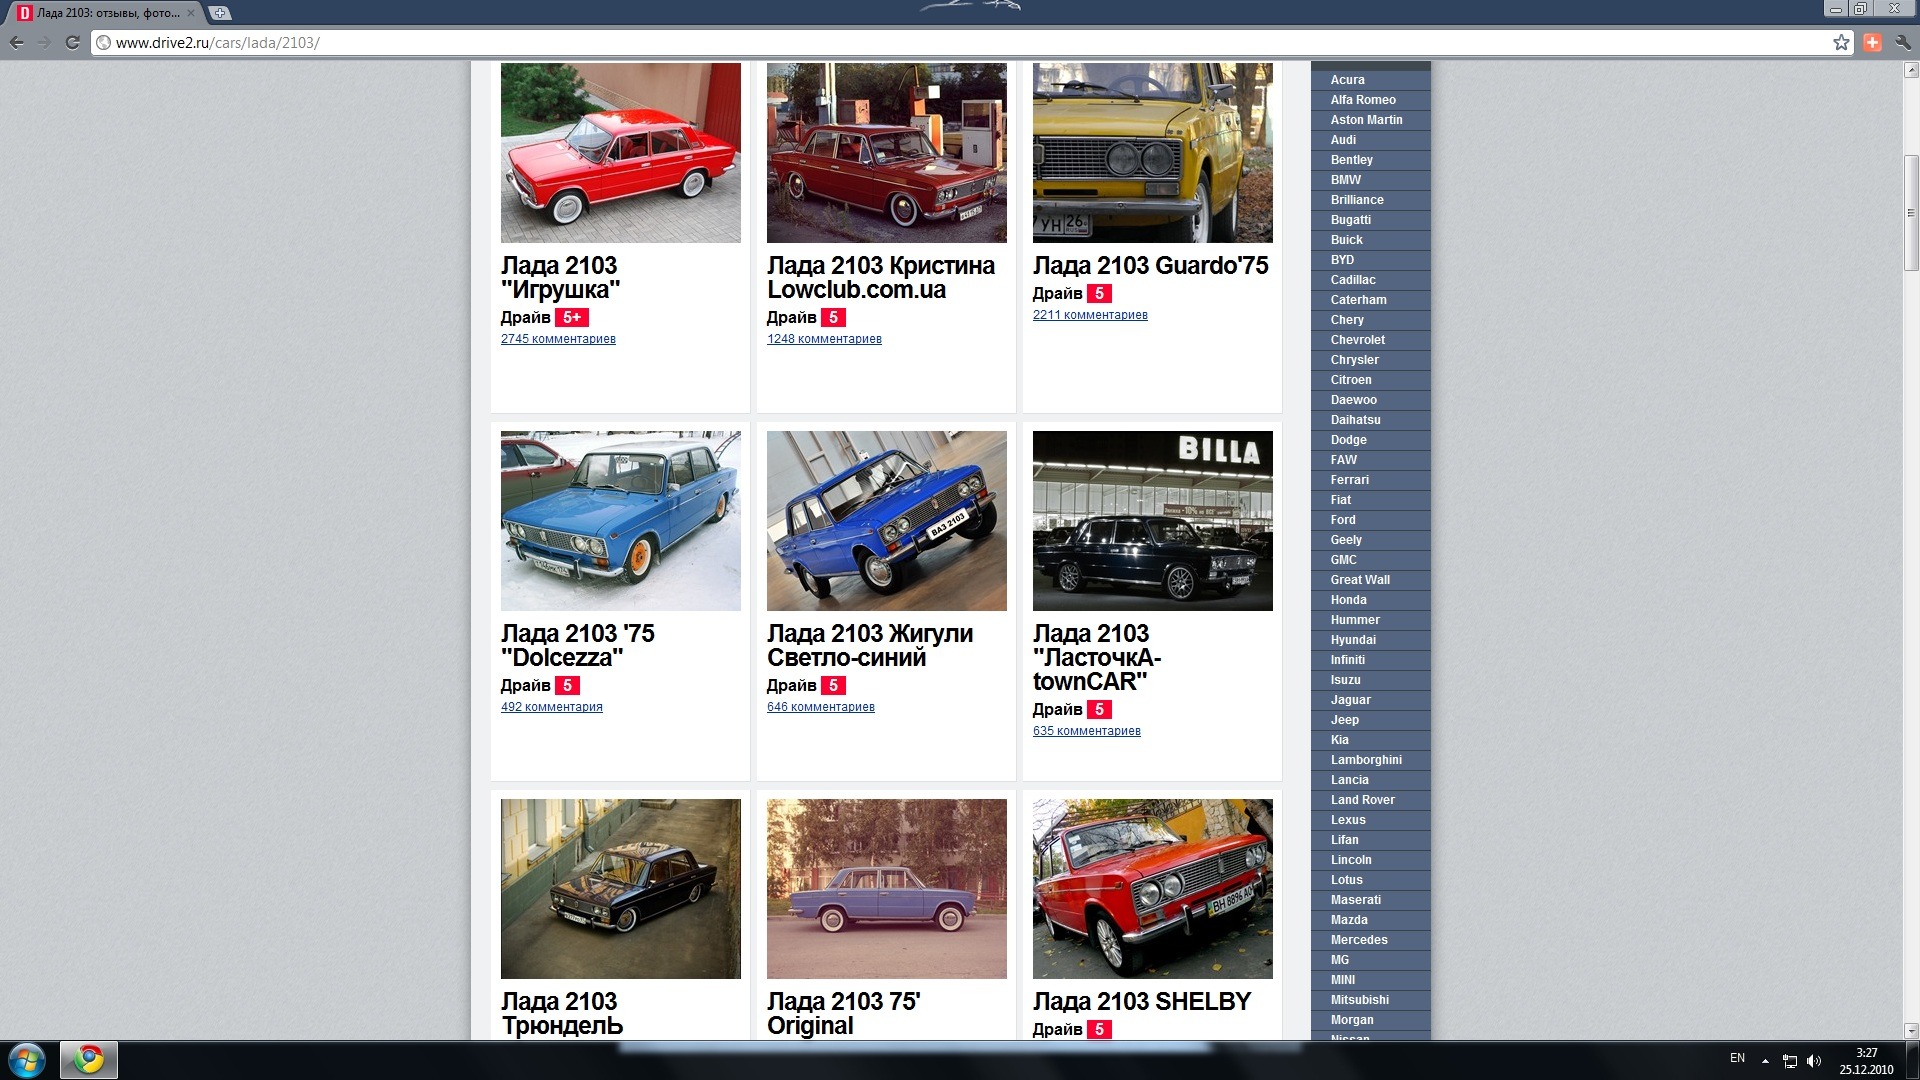
Task: Select Aston Martin brand
Action: (1371, 120)
